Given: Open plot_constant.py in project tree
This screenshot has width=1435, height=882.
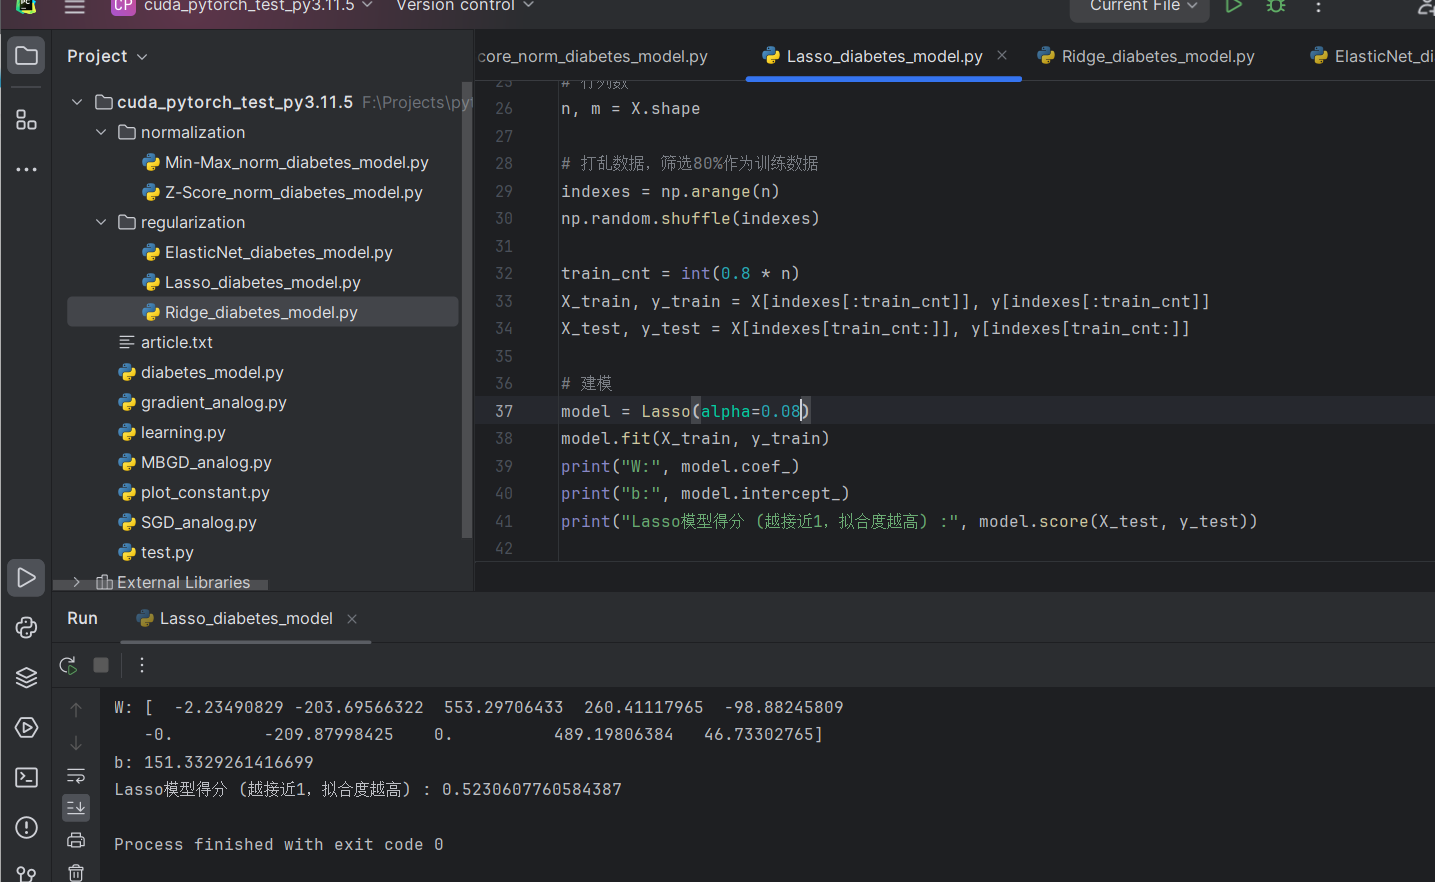Looking at the screenshot, I should pos(194,492).
